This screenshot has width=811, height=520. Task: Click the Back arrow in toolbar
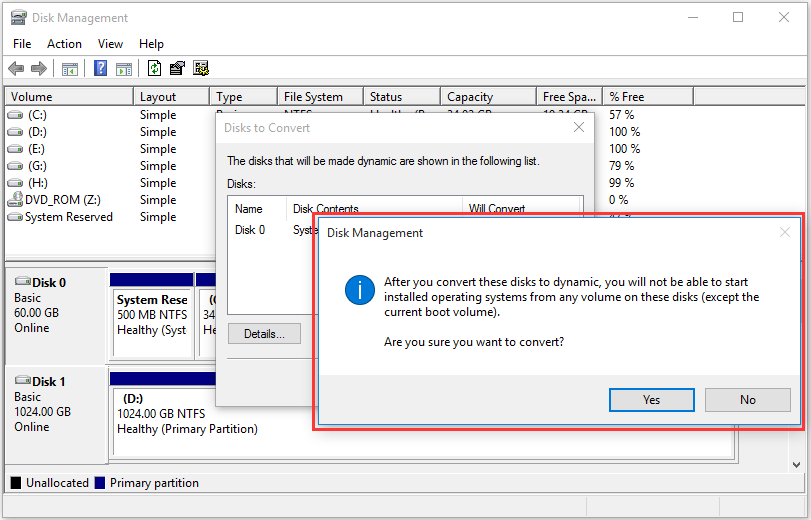point(16,69)
